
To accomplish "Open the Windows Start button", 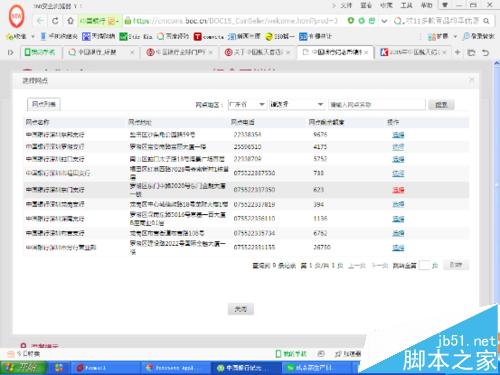I will 23,368.
